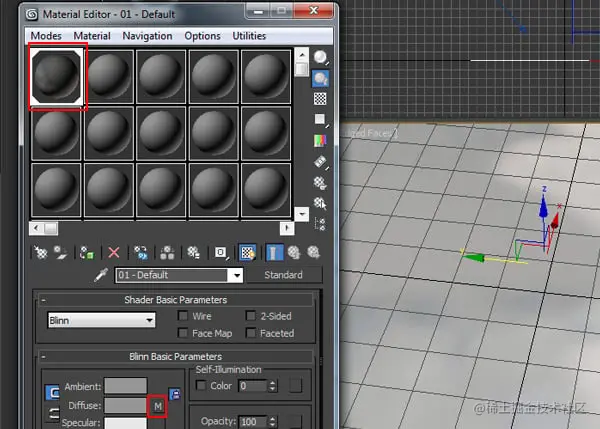Click the Standard material type button

[284, 275]
